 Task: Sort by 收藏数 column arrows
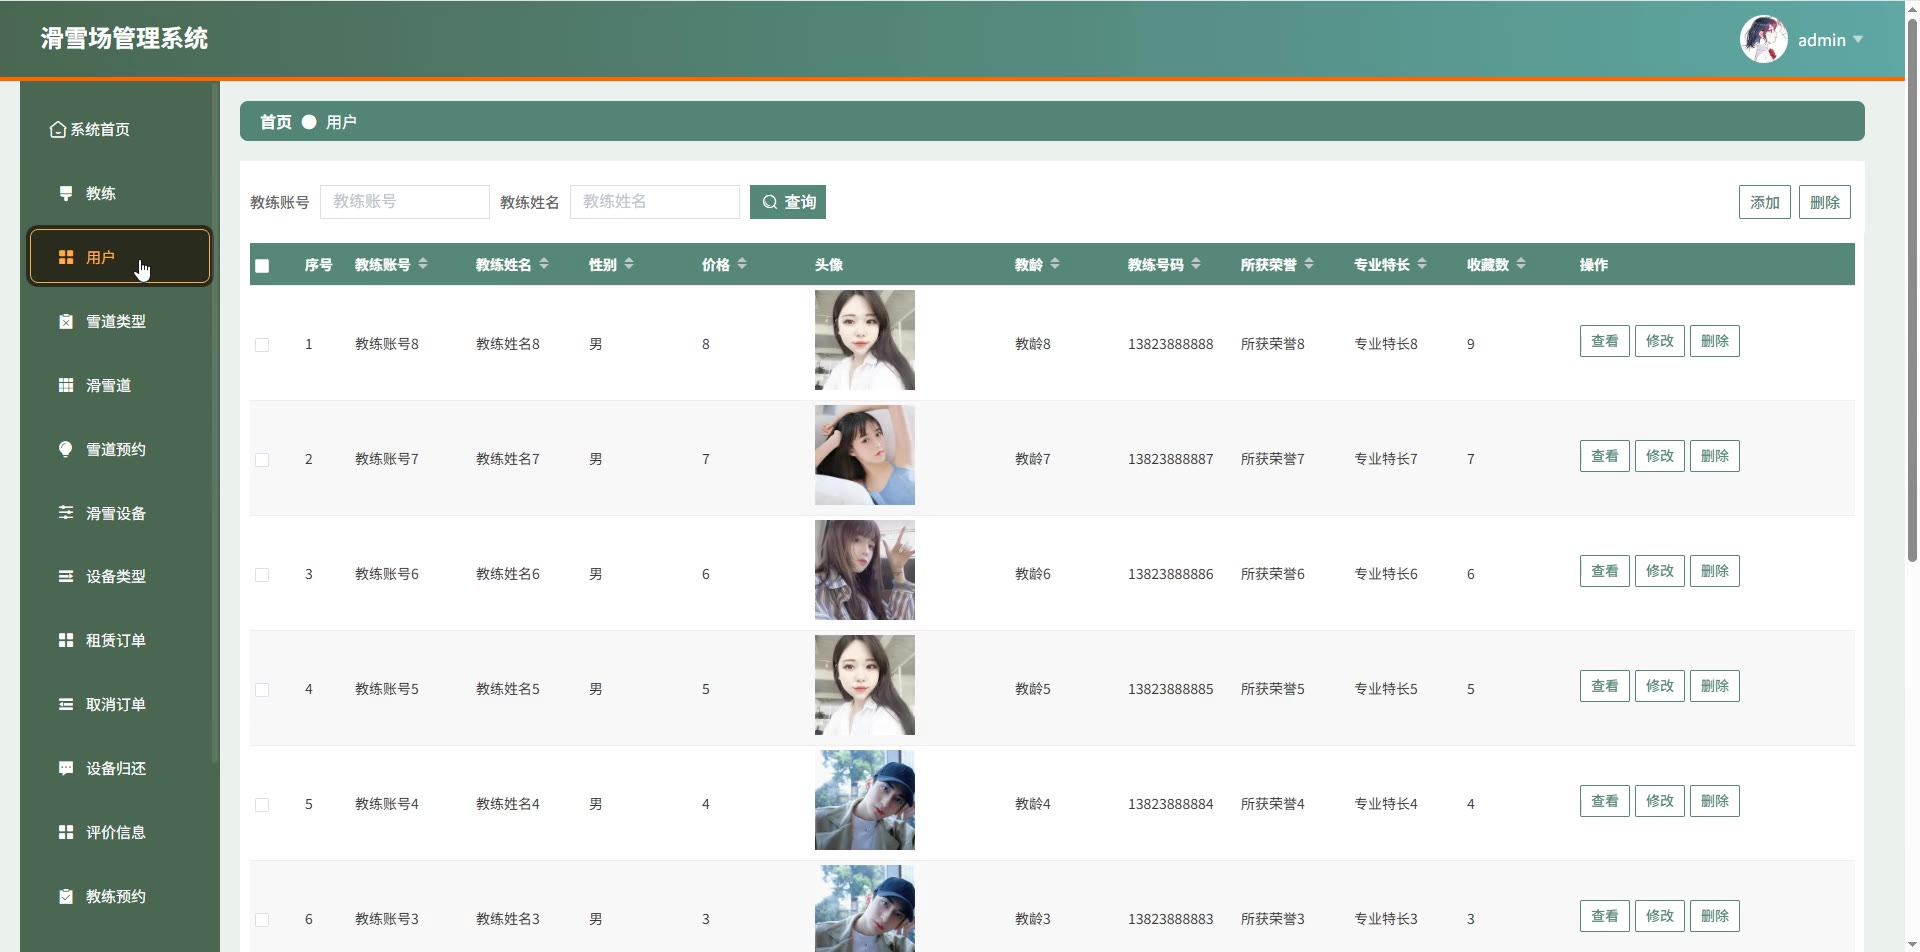1521,264
